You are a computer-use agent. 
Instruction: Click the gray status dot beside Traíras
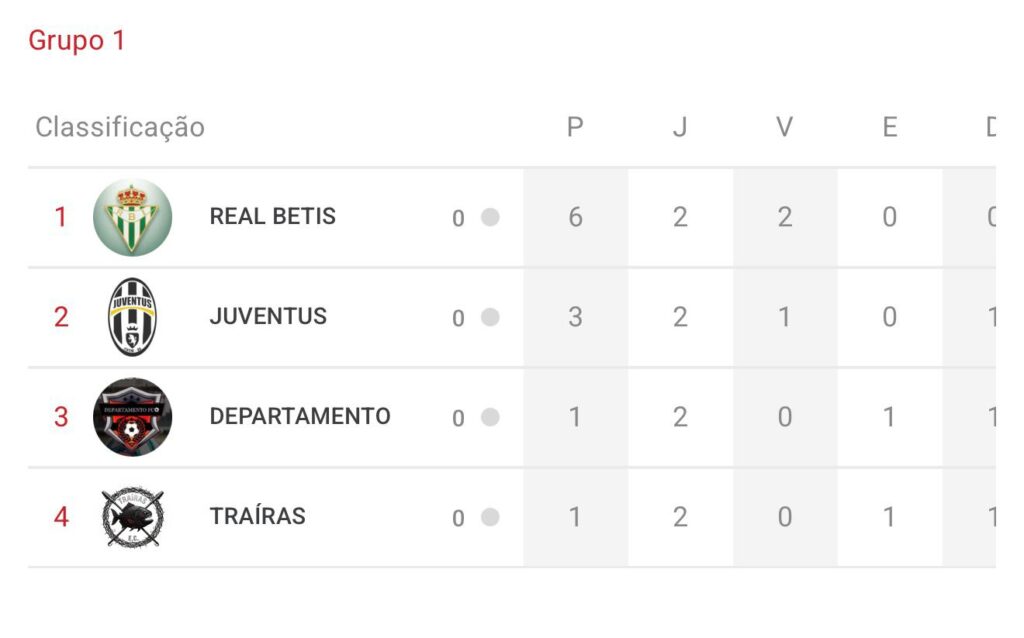click(x=490, y=517)
